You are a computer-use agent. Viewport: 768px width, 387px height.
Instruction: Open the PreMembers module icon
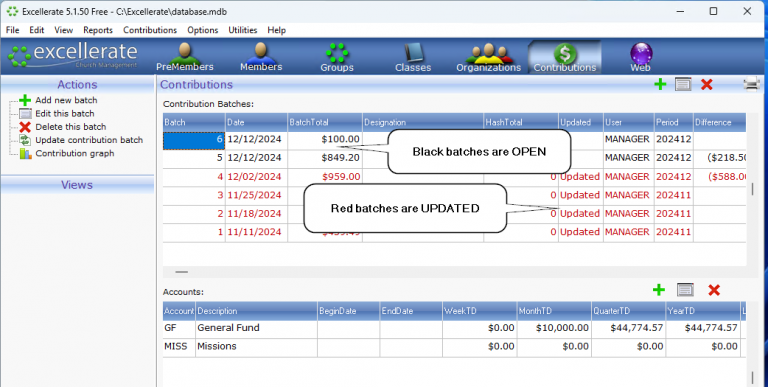coord(185,57)
